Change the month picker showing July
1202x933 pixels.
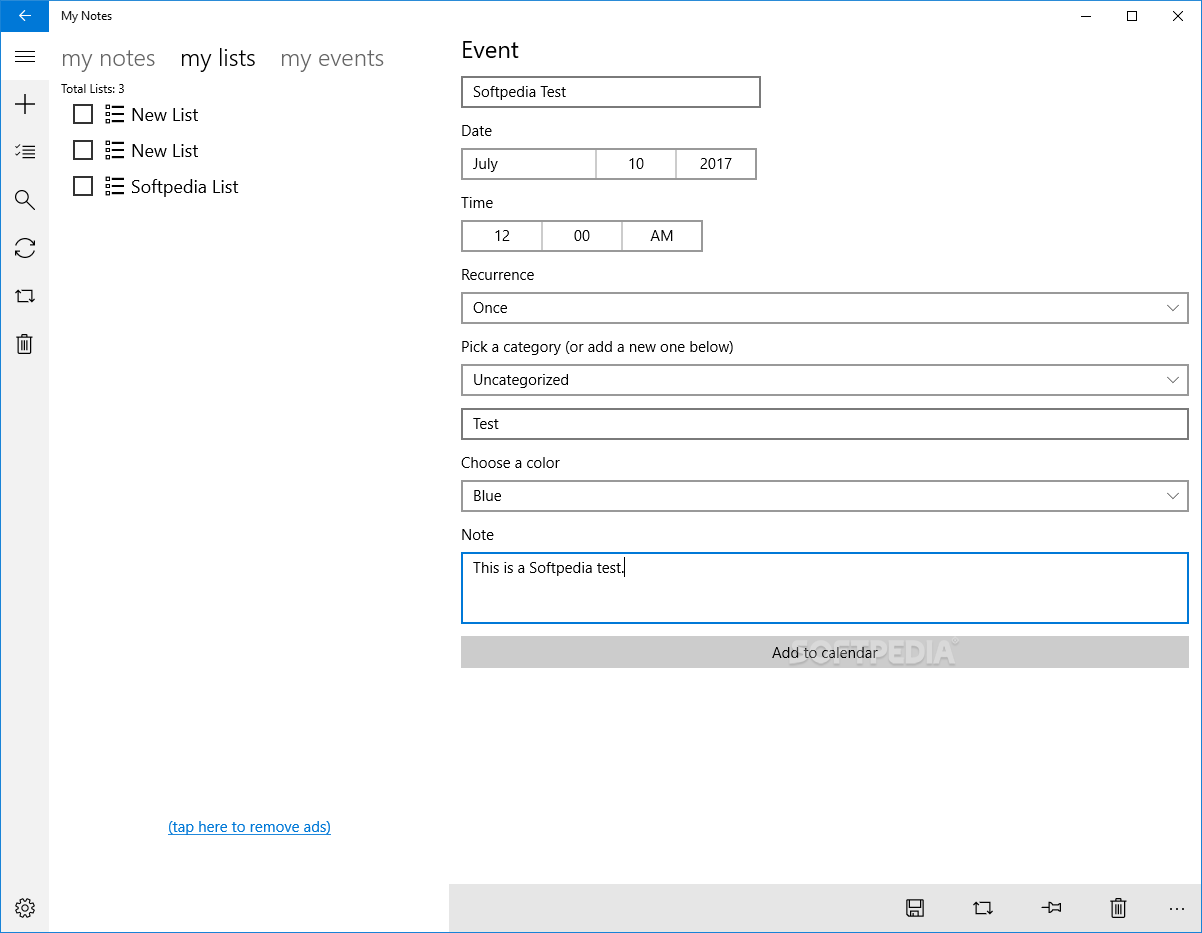pos(529,164)
